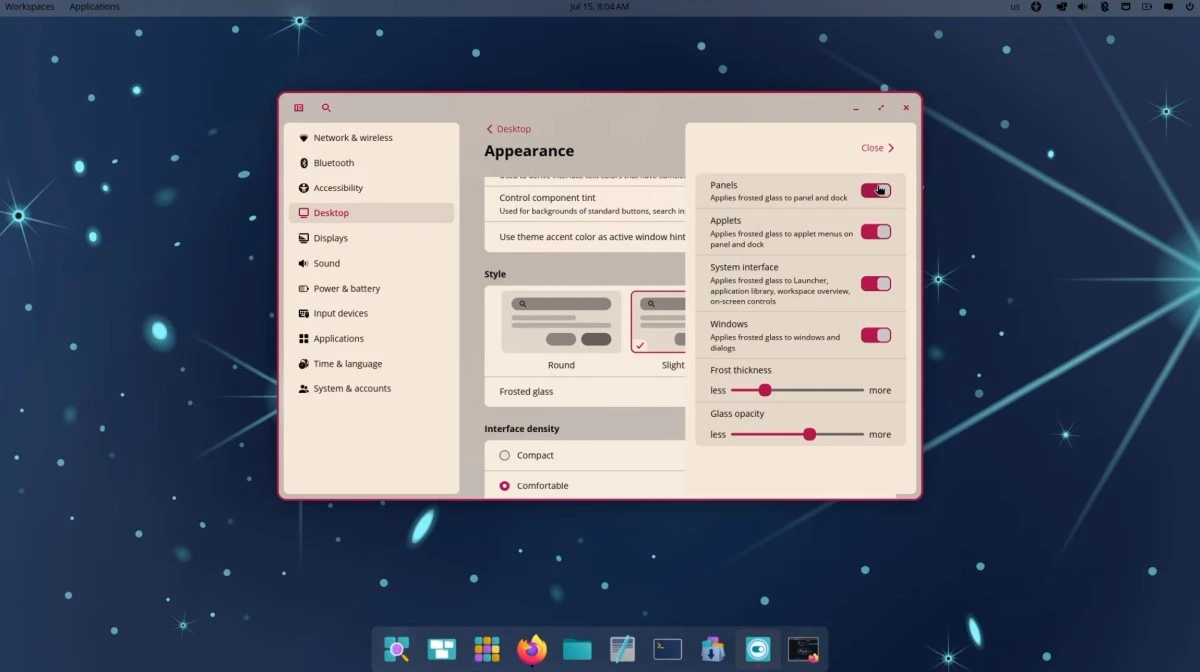Click the Settings toggle icon in dock
Viewport: 1200px width, 672px height.
(x=758, y=649)
